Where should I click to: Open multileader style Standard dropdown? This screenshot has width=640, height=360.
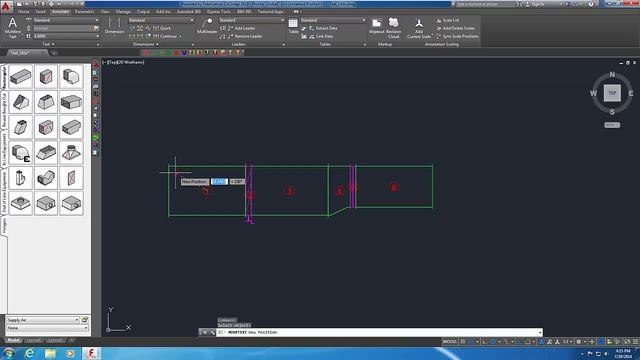pos(251,20)
